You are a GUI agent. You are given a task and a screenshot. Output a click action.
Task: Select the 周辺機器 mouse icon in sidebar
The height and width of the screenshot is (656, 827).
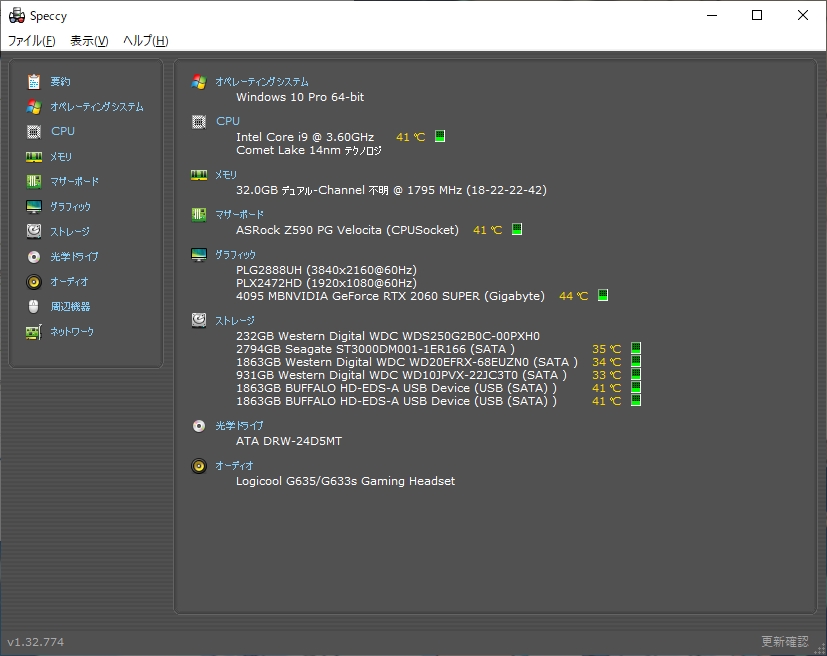click(x=34, y=306)
